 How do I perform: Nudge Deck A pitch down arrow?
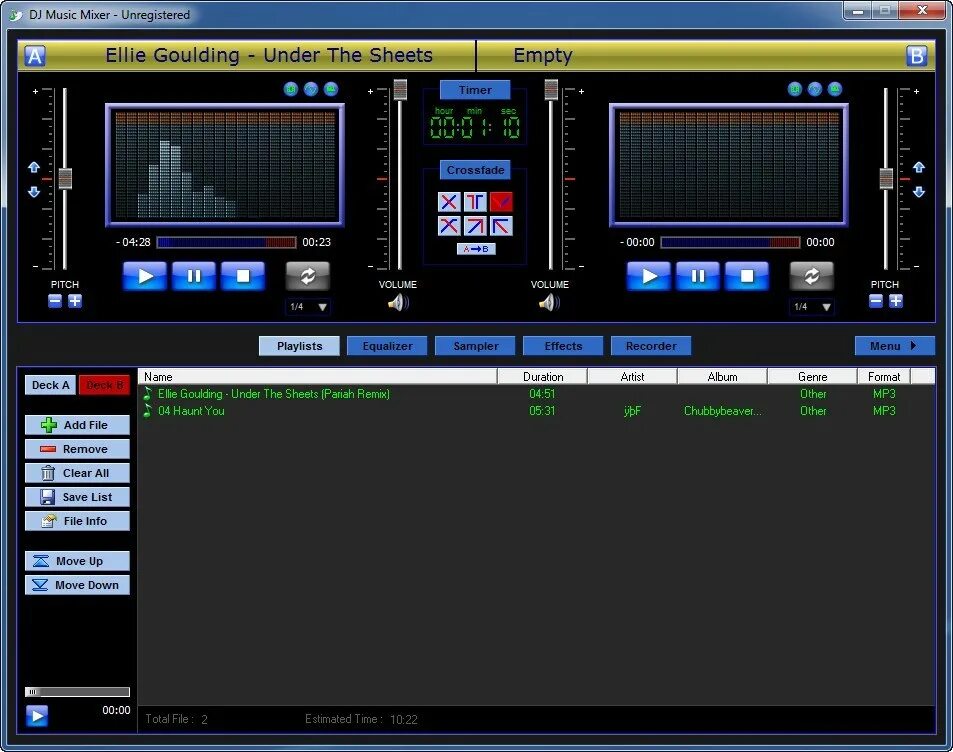(x=34, y=192)
